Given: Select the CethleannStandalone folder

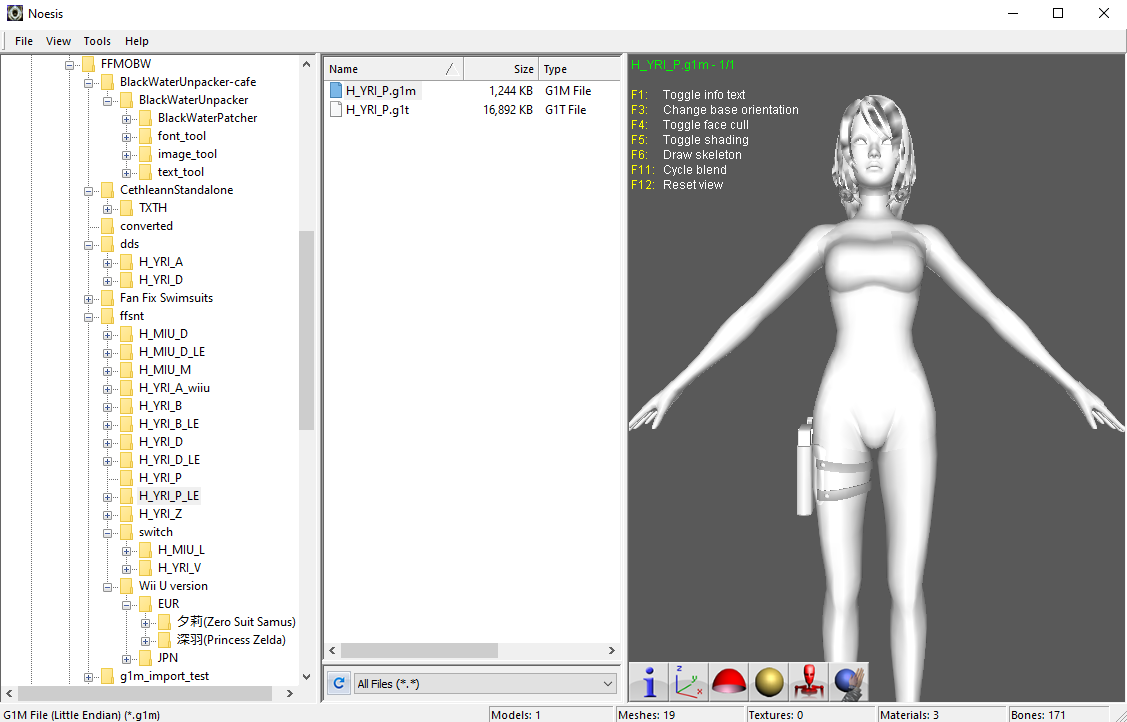Looking at the screenshot, I should pyautogui.click(x=177, y=190).
